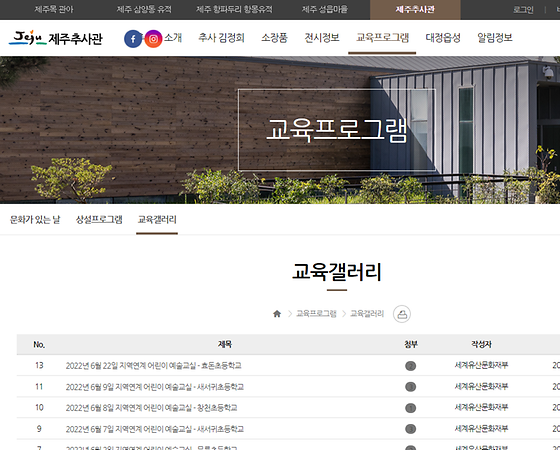Select the 교육갤러리 subtab

click(157, 220)
